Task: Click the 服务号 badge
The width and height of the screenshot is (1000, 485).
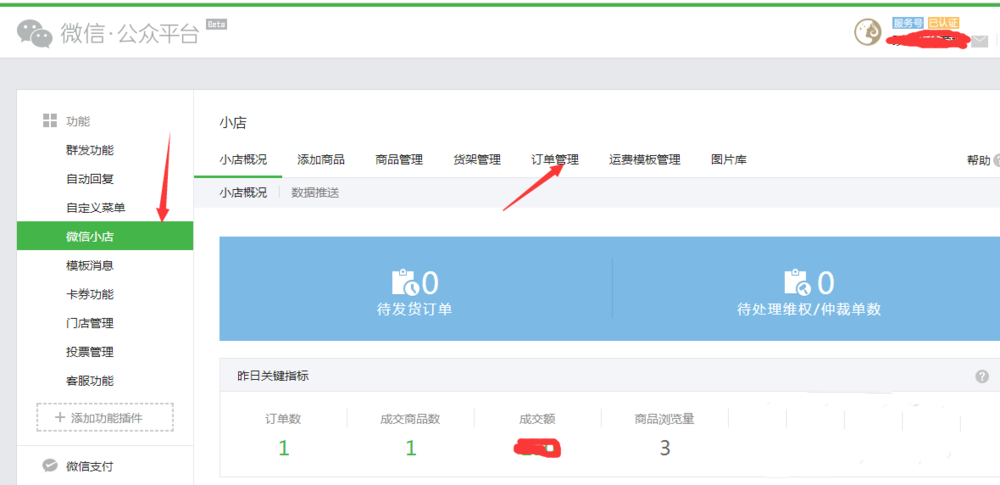Action: (908, 23)
